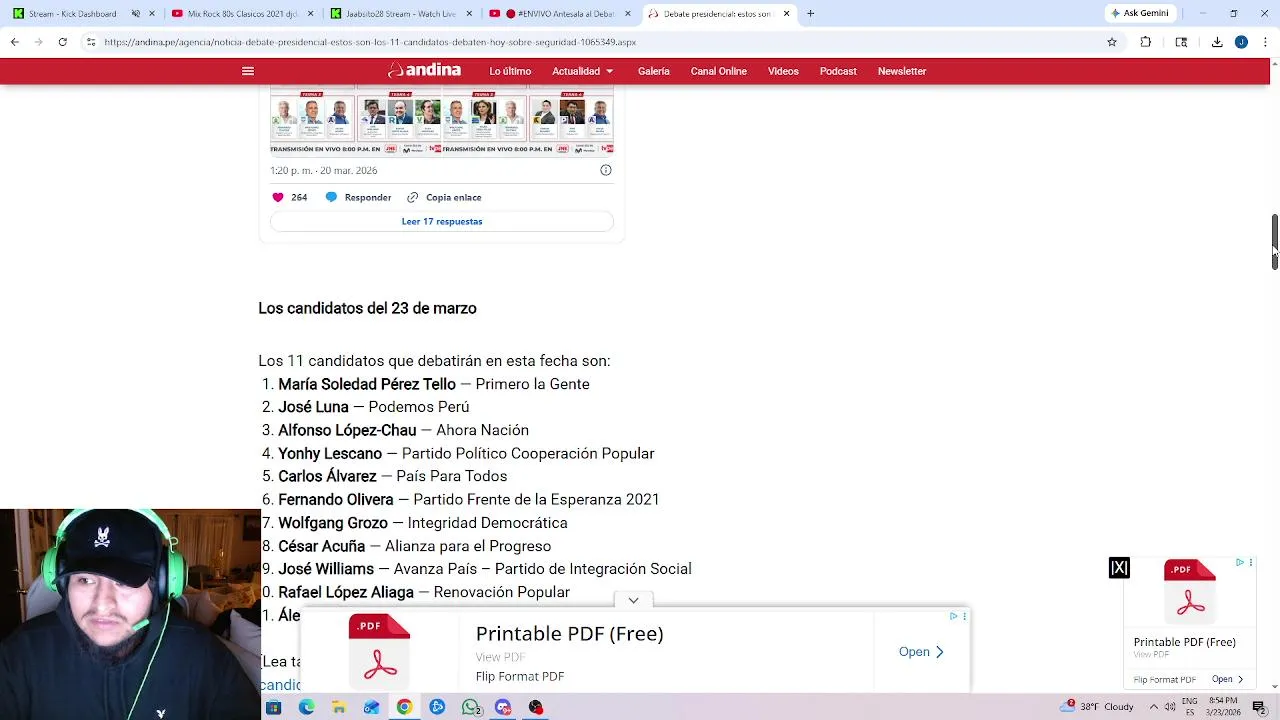Click AdChoices icon on the side ad
Screen dimensions: 1280x720
(1240, 563)
